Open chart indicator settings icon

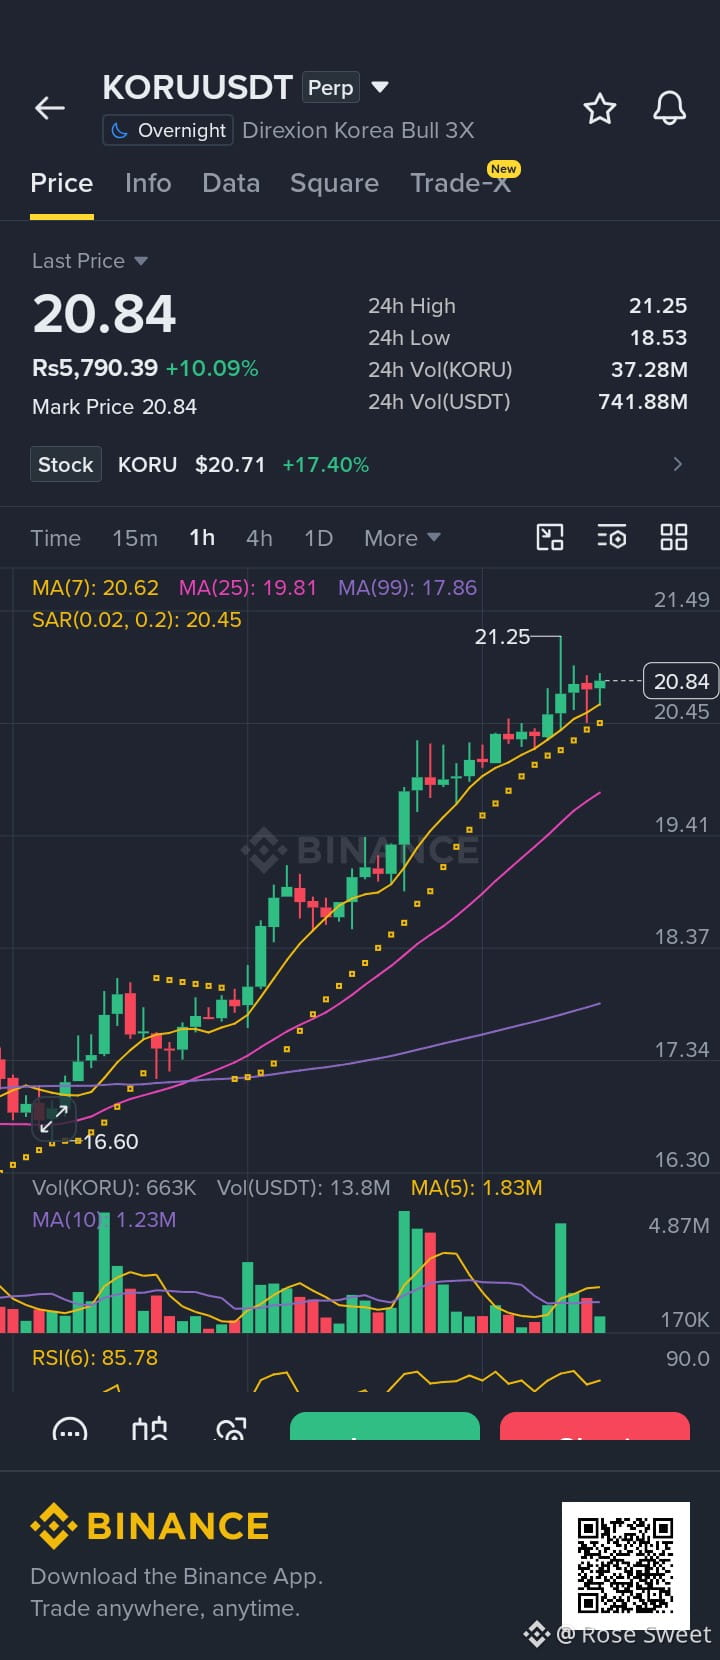coord(612,537)
